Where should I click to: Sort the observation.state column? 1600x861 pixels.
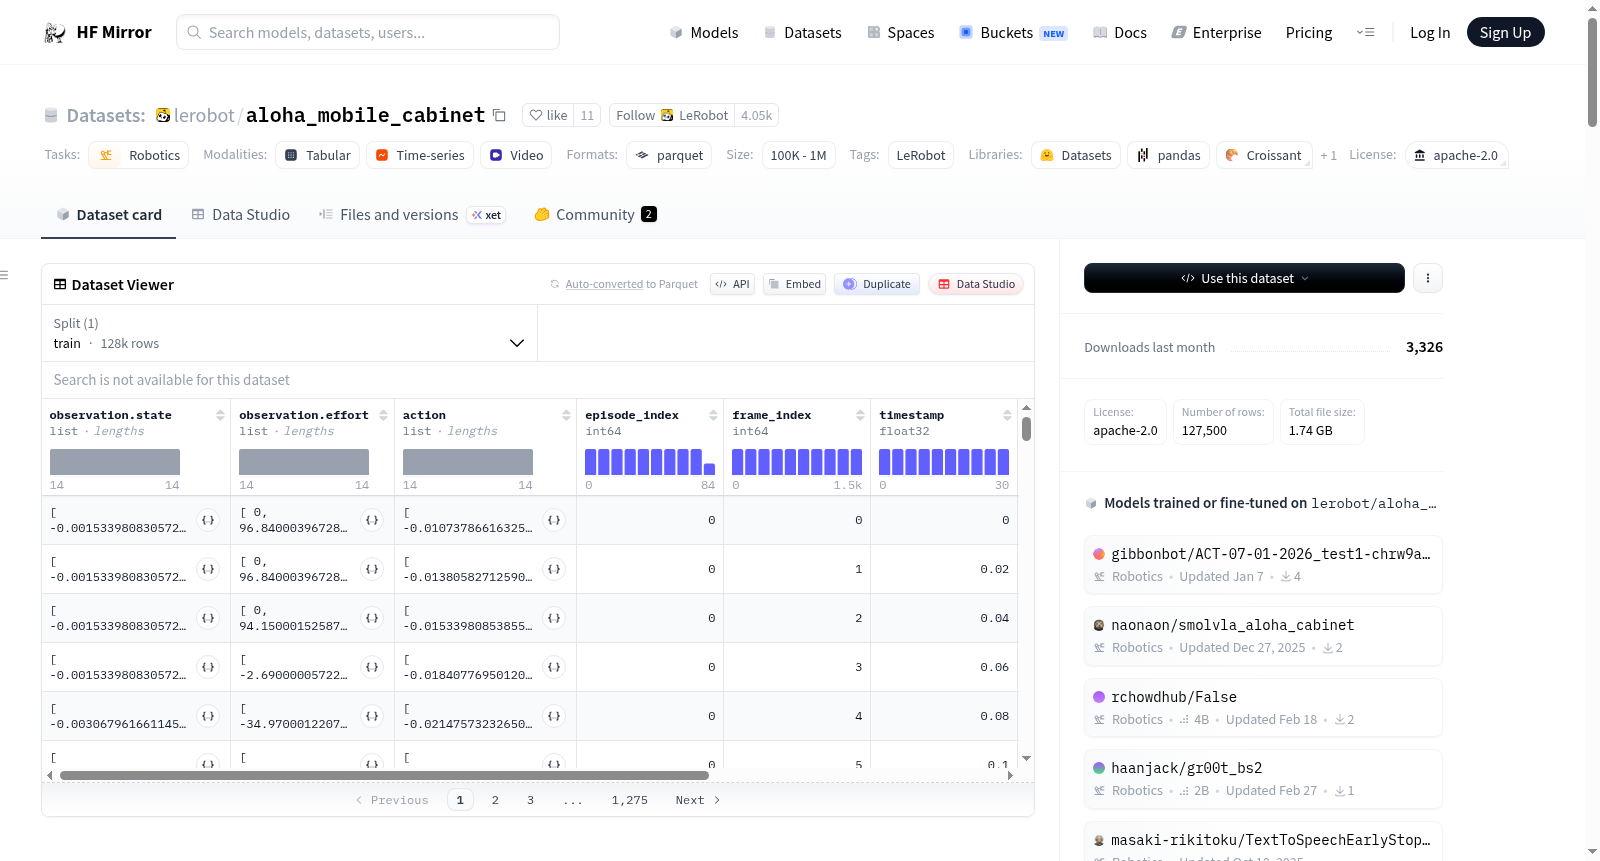coord(220,415)
